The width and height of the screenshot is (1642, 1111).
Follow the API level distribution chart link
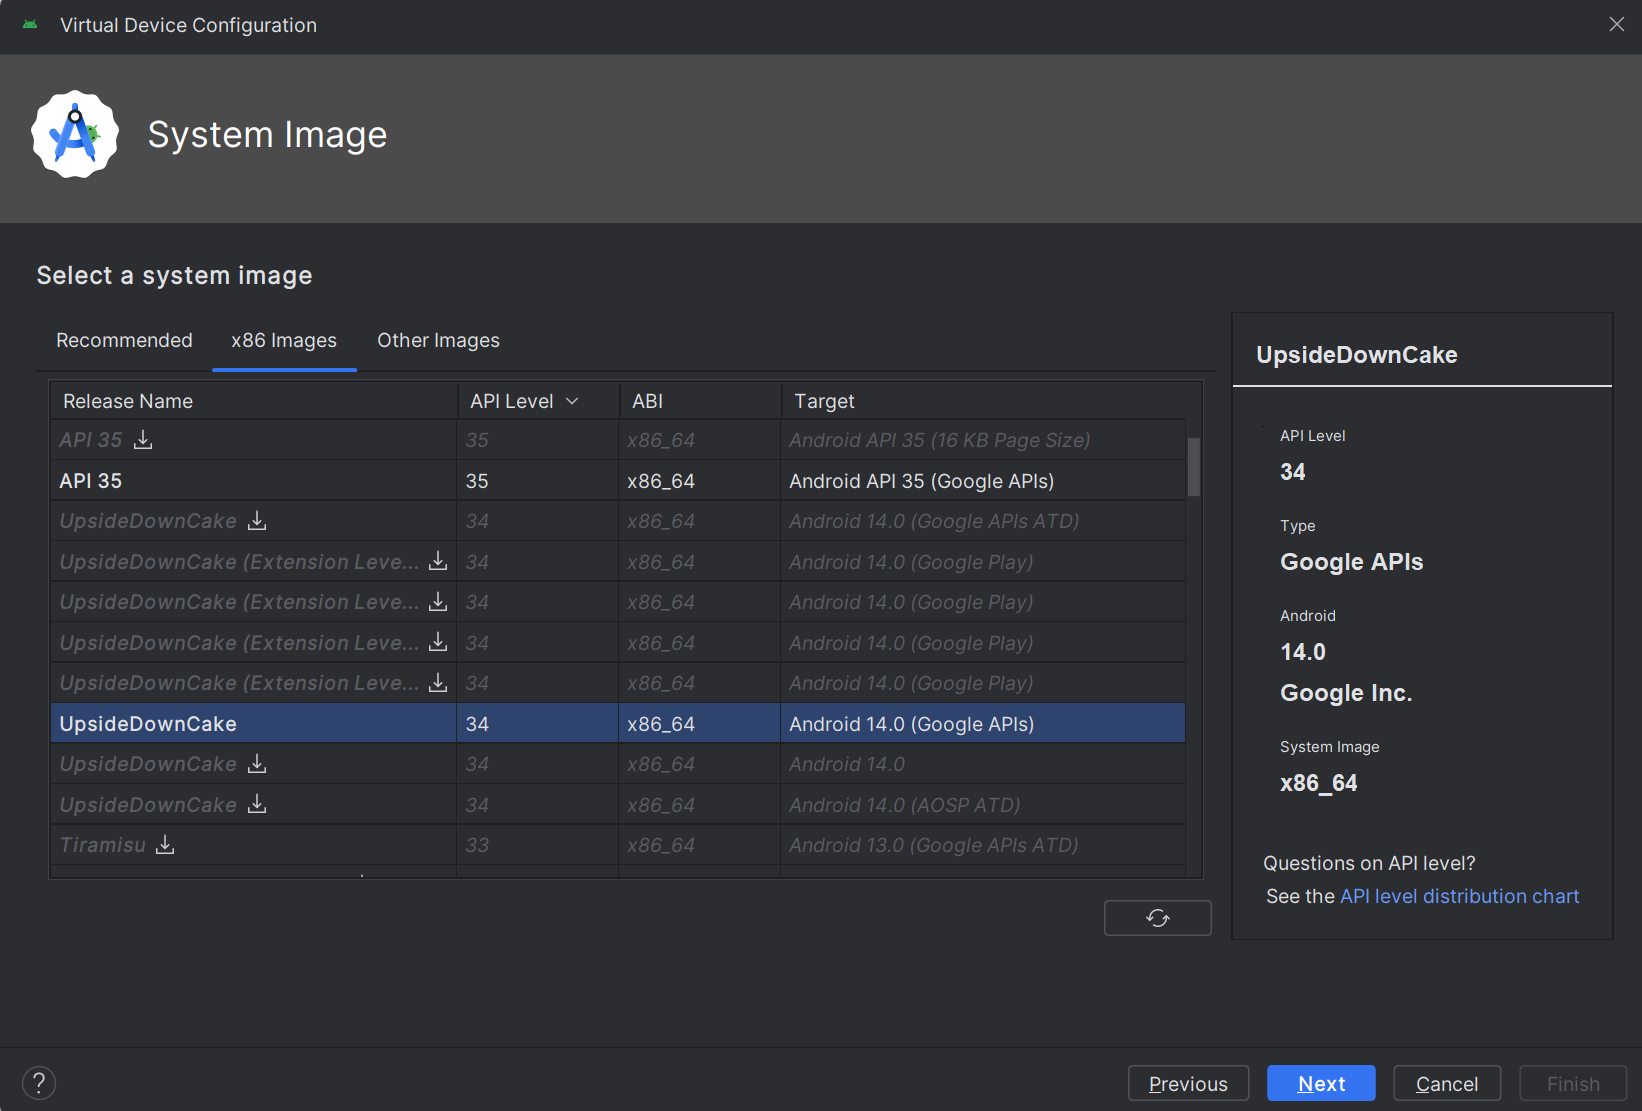click(x=1459, y=896)
